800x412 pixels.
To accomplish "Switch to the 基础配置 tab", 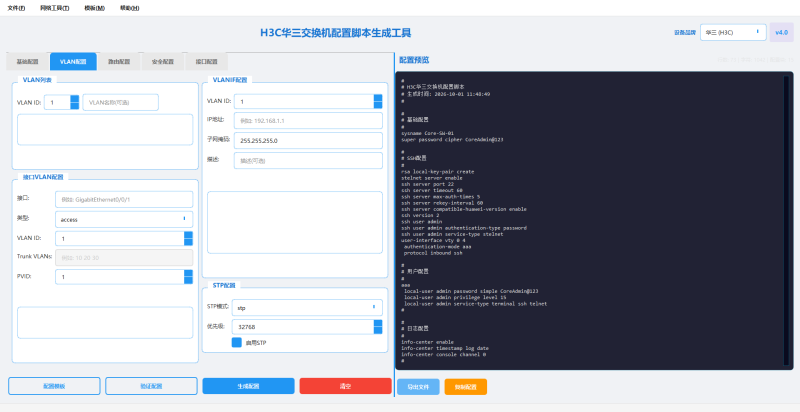I will point(28,62).
